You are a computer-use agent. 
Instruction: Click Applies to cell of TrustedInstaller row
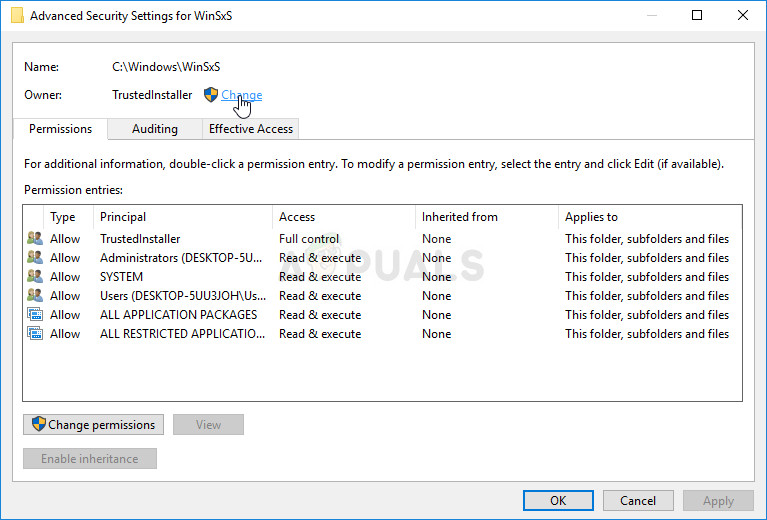647,239
